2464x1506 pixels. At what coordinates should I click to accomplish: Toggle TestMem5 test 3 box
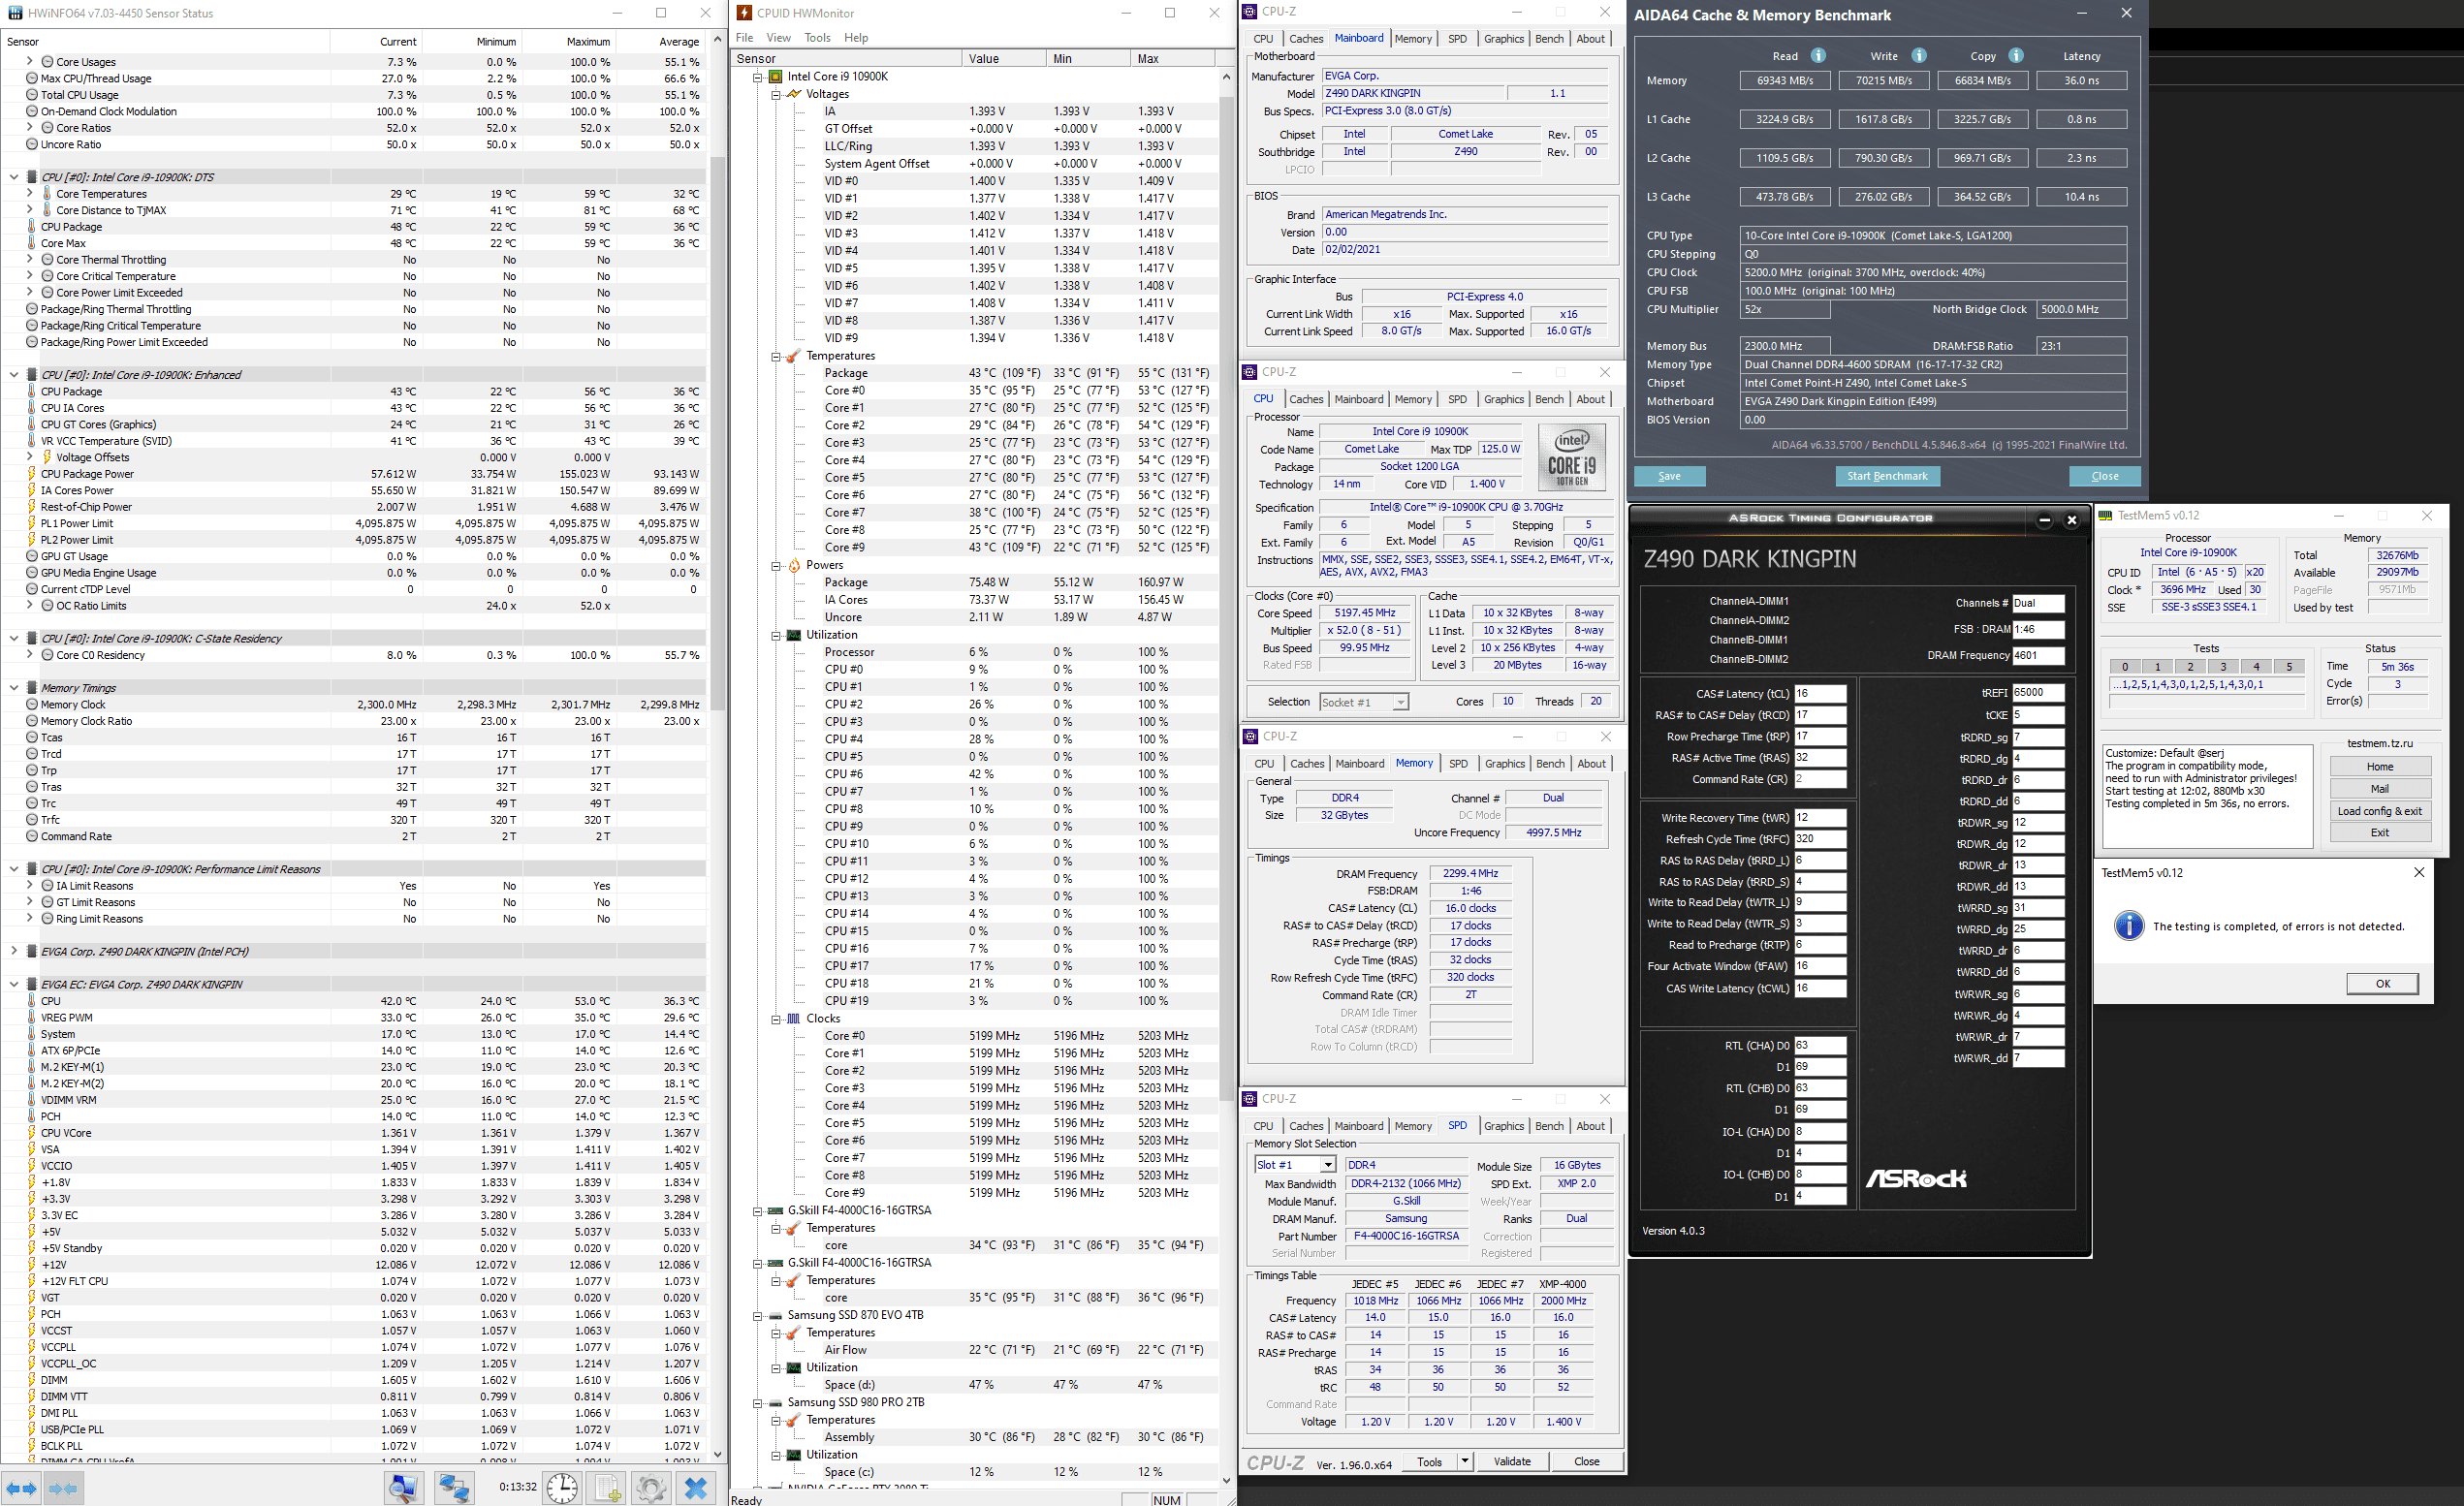pyautogui.click(x=2224, y=666)
